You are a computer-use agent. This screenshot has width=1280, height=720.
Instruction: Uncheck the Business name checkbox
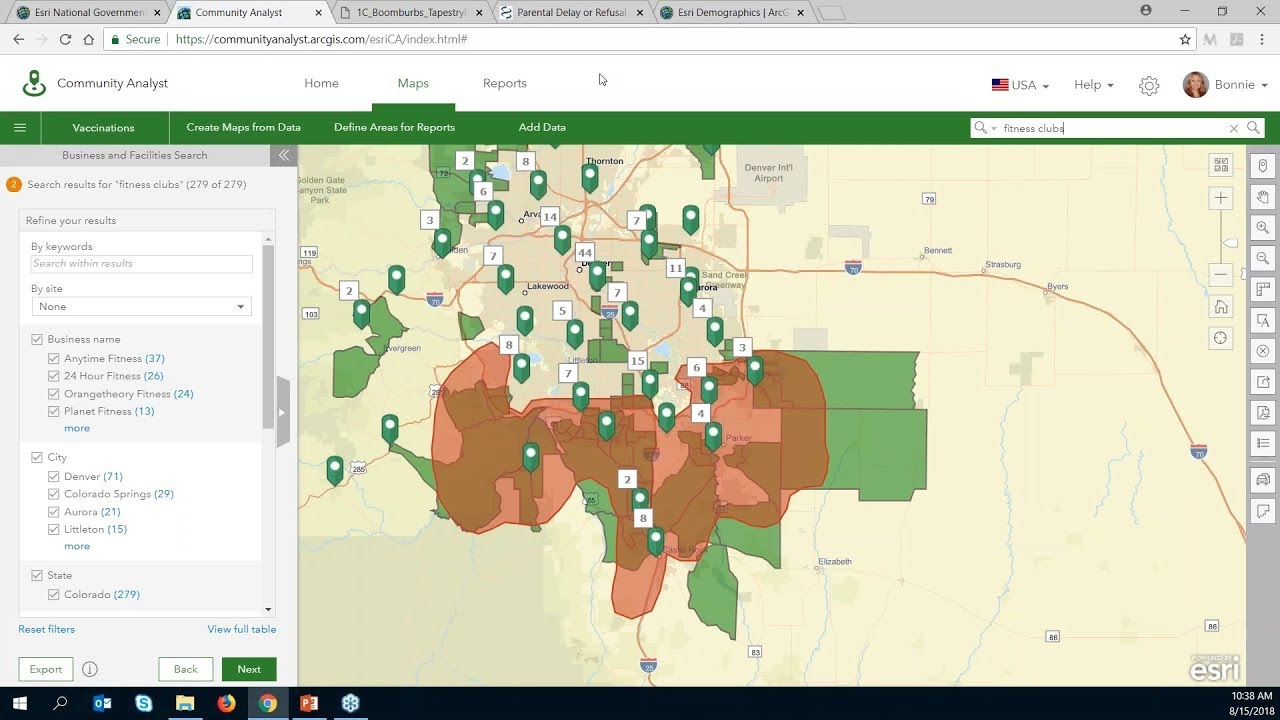(37, 340)
